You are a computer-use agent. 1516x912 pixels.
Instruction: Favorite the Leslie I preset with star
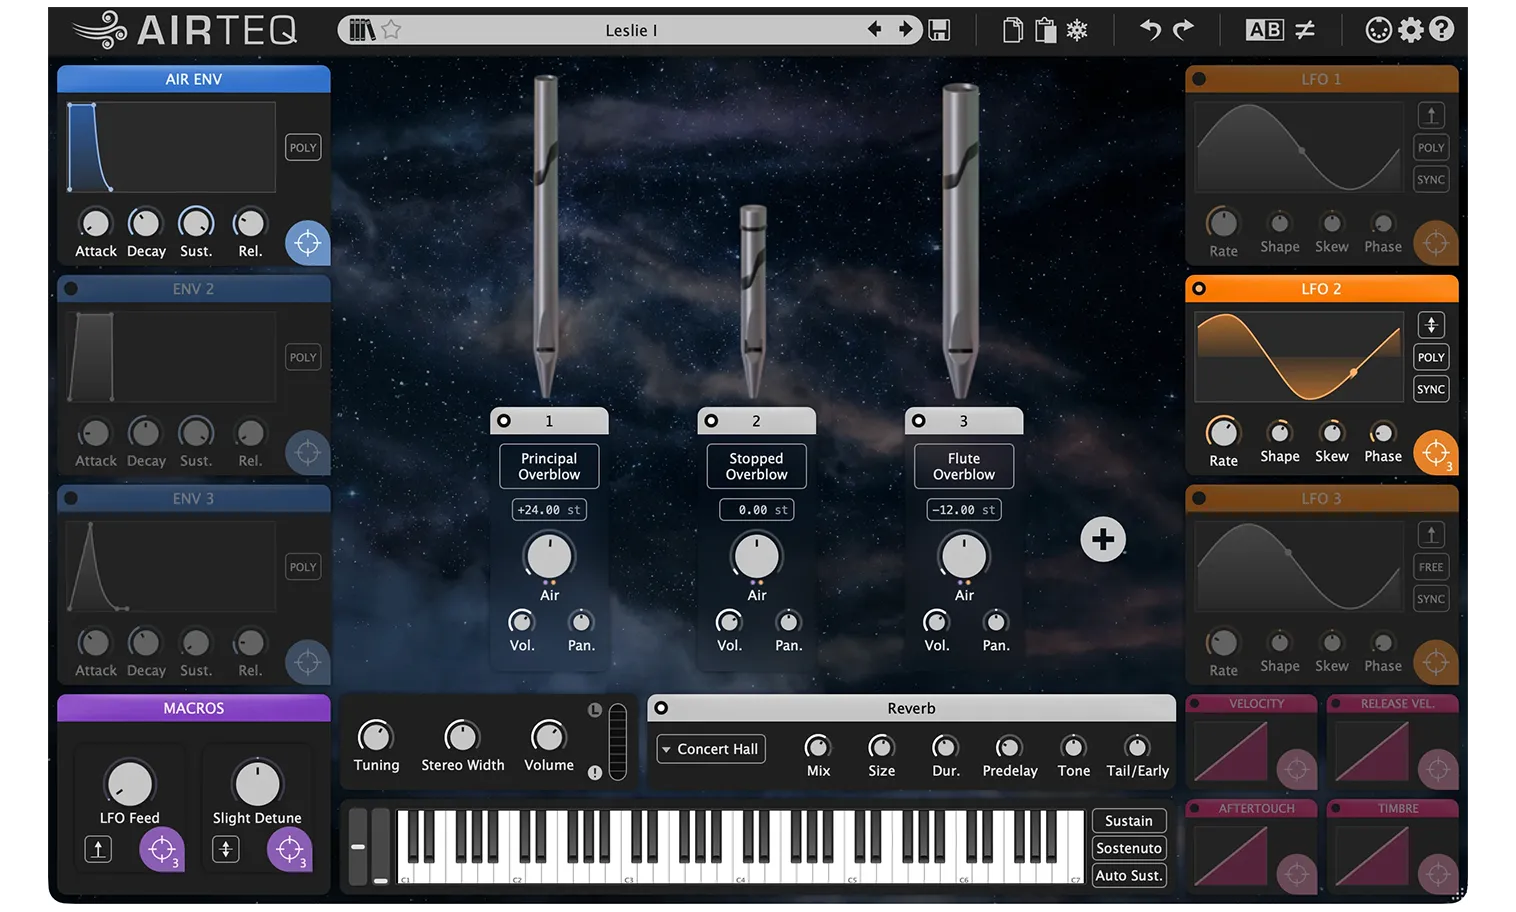[391, 30]
